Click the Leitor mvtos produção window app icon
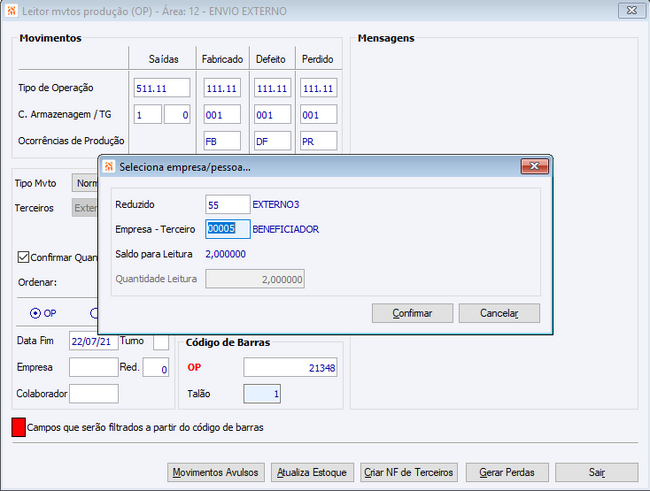 pyautogui.click(x=12, y=11)
